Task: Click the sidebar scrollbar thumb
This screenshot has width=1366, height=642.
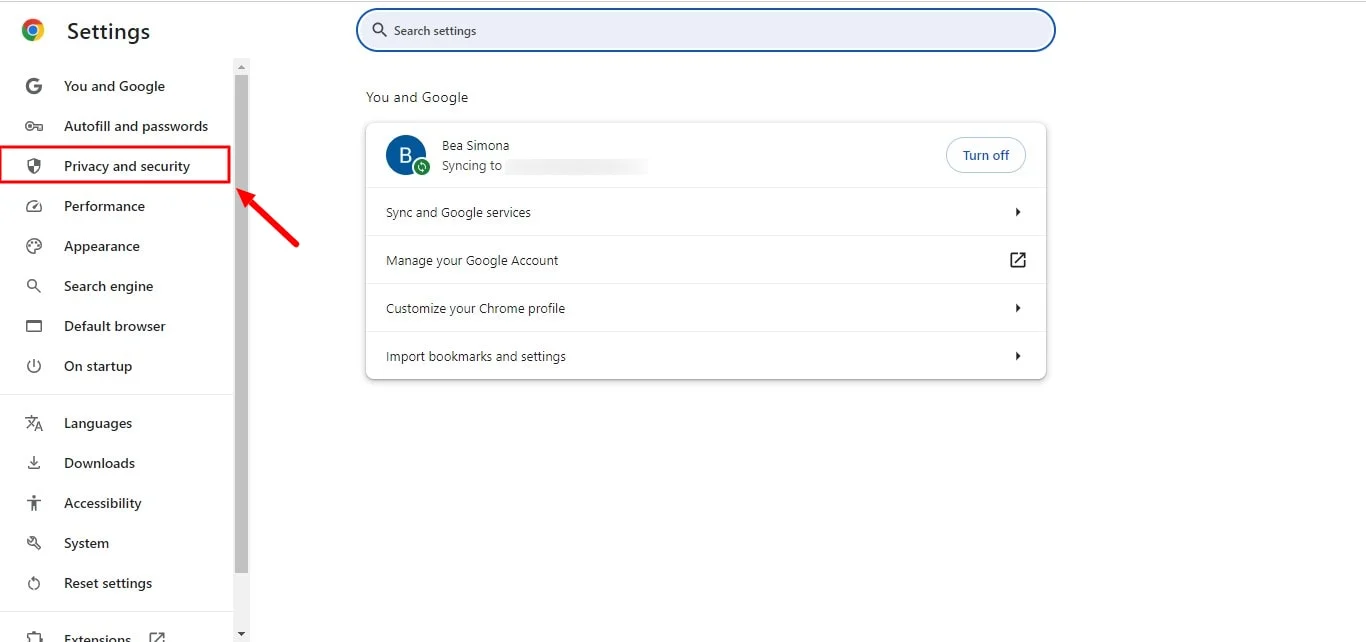Action: 241,324
